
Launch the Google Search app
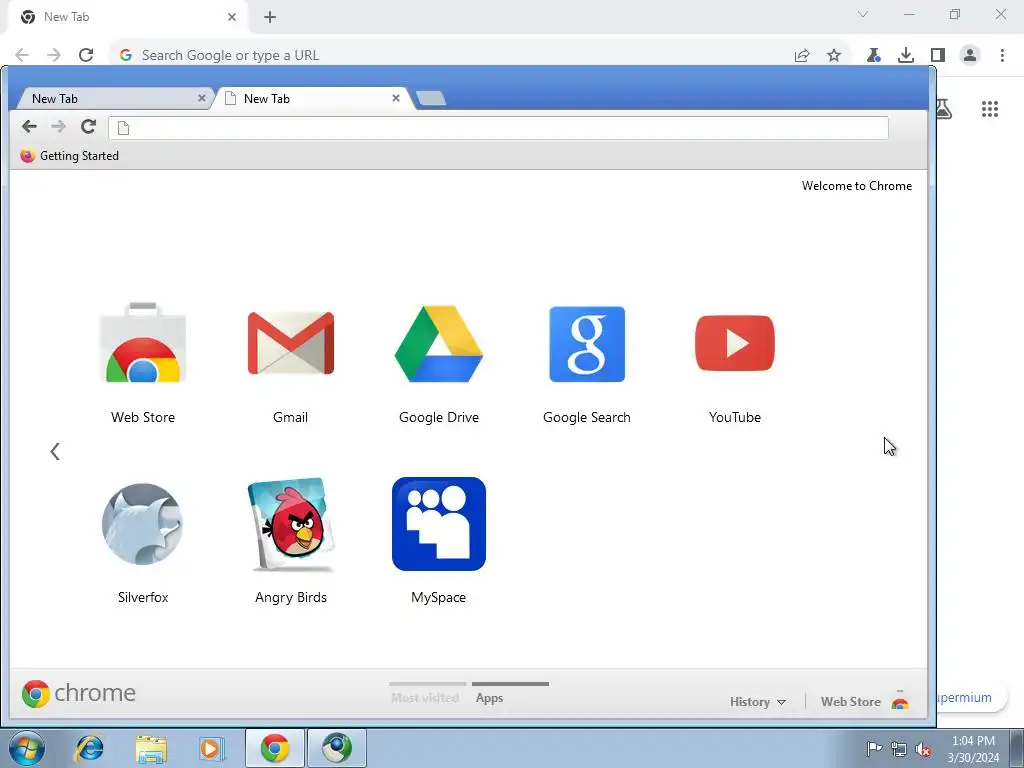(587, 344)
